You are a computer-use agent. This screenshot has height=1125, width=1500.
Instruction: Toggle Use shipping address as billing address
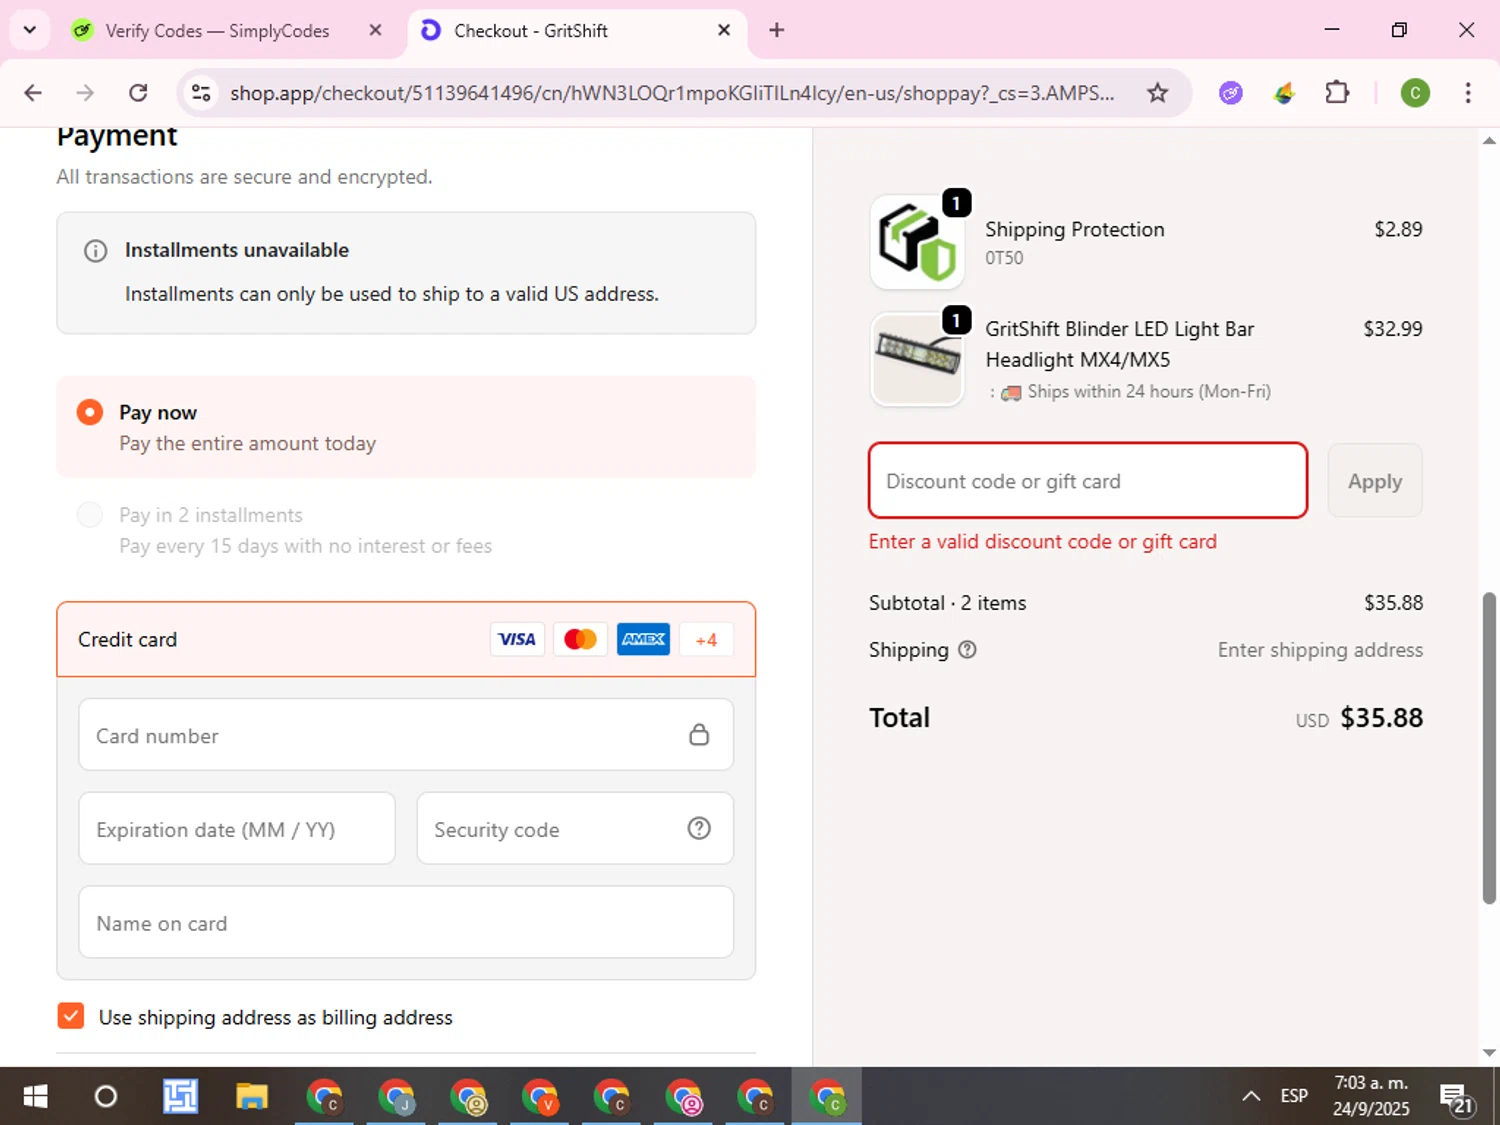coord(71,1016)
